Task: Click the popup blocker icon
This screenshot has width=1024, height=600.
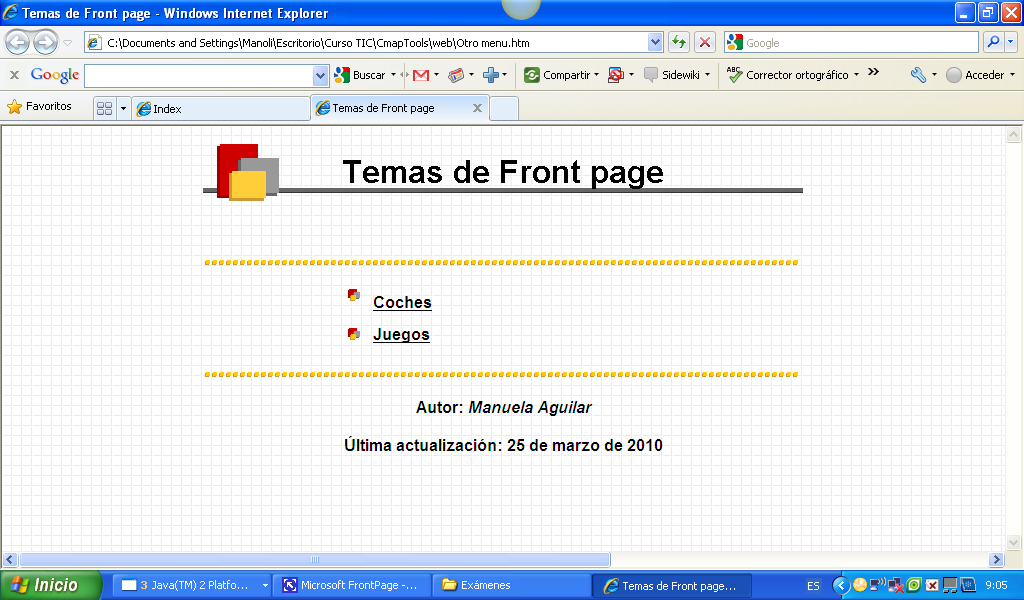Action: click(x=616, y=75)
